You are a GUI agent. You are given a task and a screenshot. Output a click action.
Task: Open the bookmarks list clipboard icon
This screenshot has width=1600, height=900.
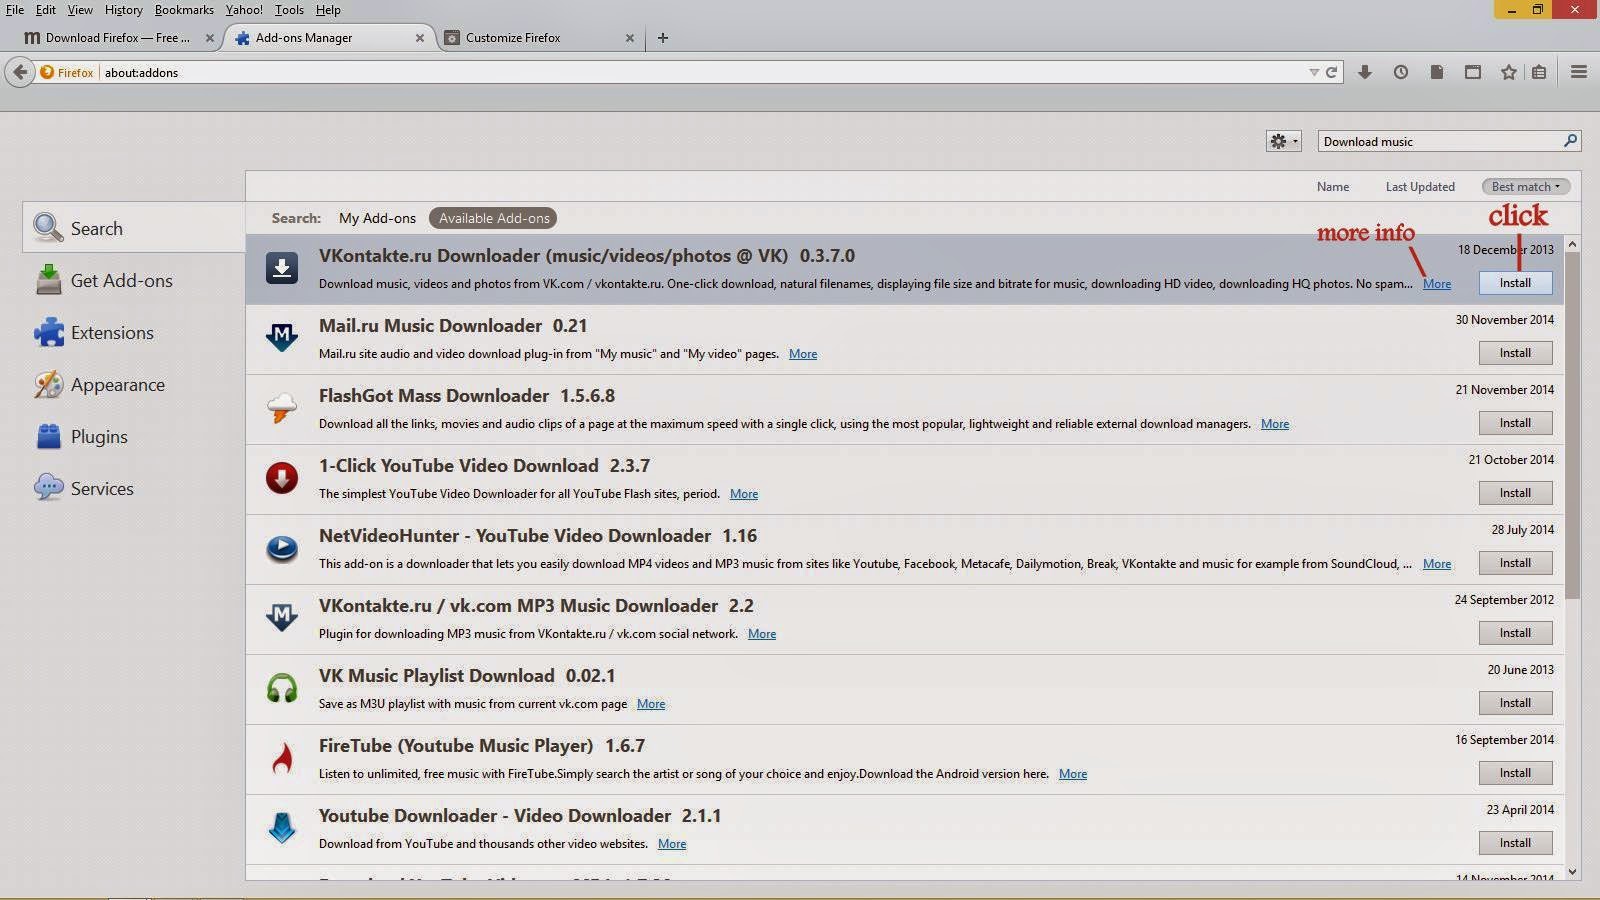coord(1539,72)
